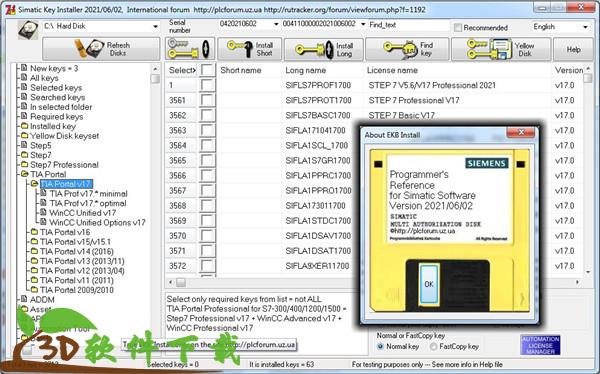Click the two-keys toolbar icon beside Install Short

coord(190,49)
